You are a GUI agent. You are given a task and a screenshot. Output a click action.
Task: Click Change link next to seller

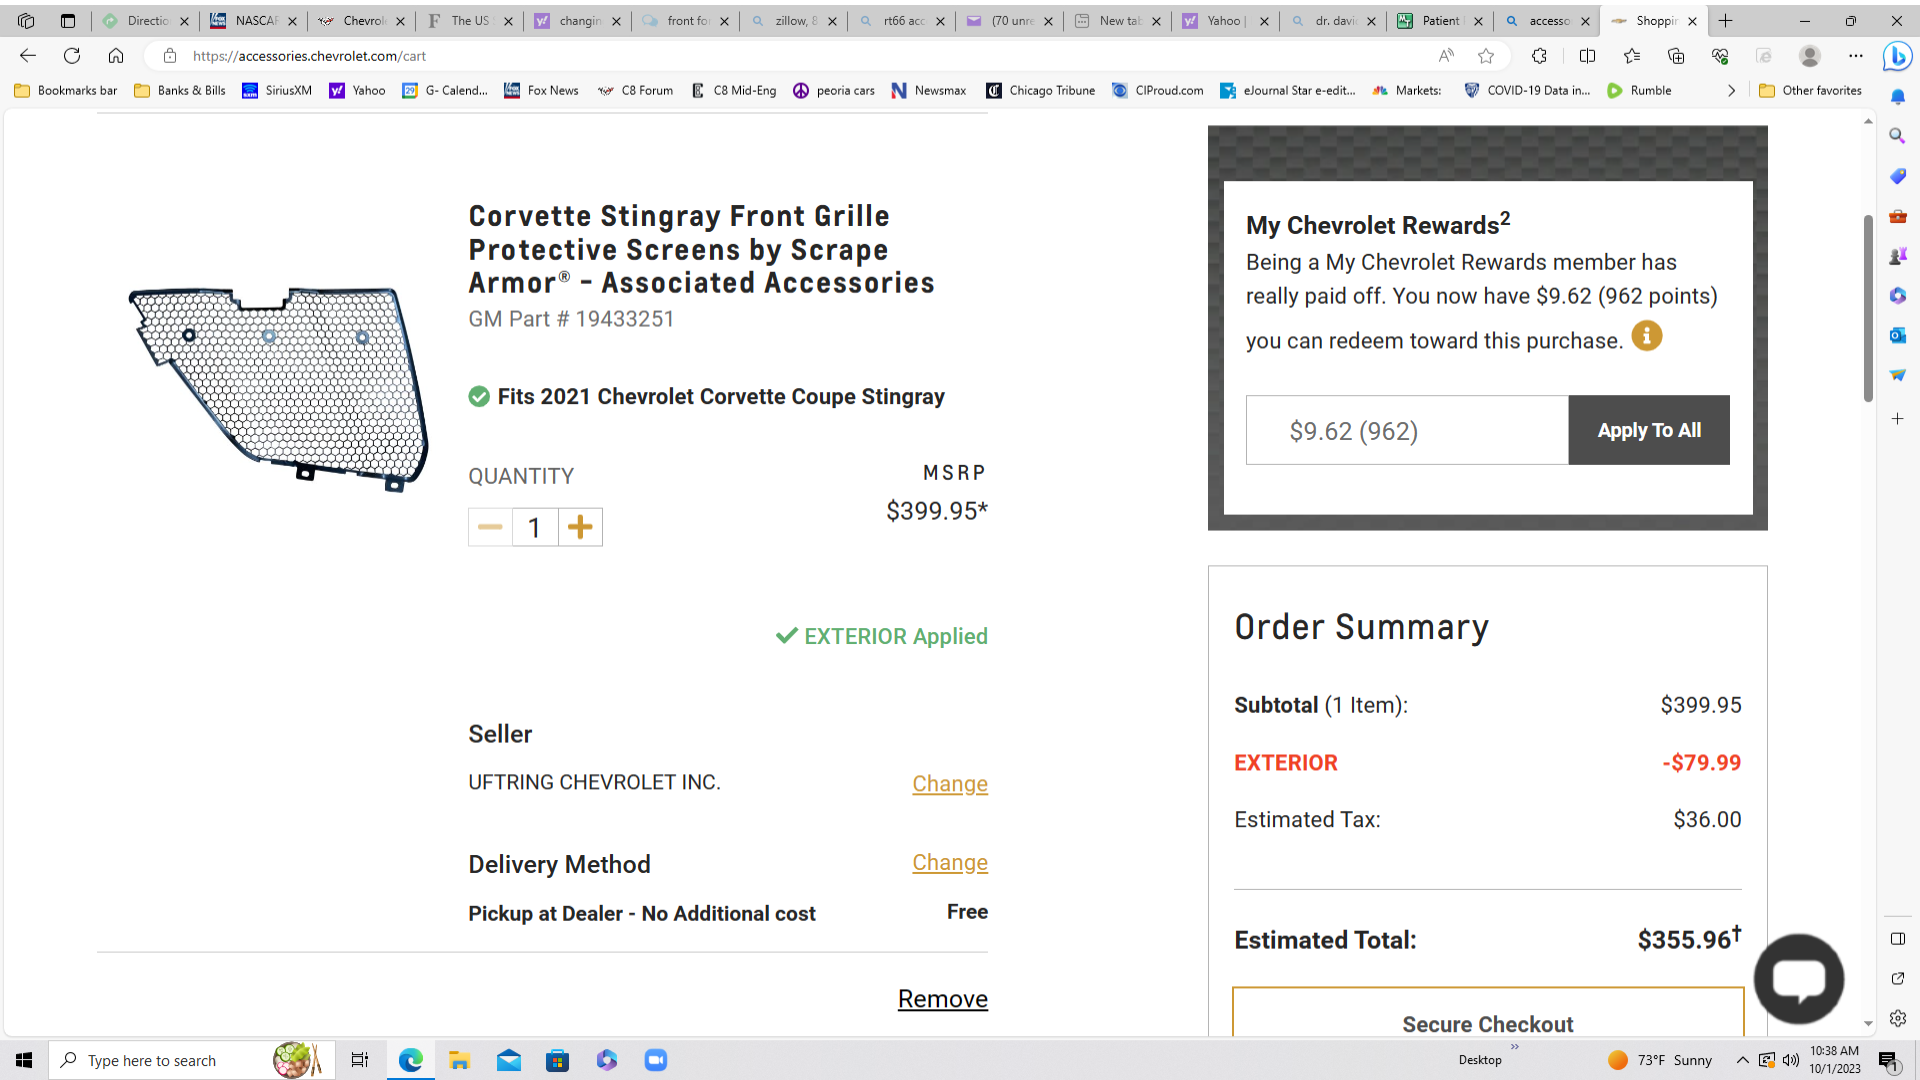(949, 784)
